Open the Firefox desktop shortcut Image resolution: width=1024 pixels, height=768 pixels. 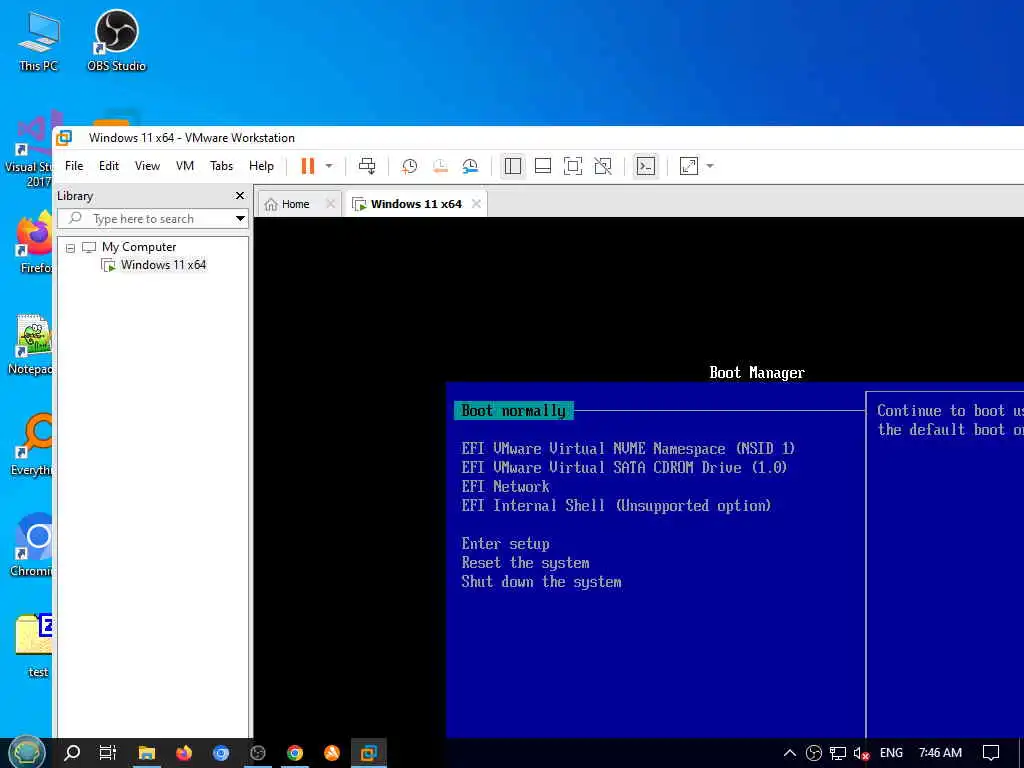click(x=33, y=243)
